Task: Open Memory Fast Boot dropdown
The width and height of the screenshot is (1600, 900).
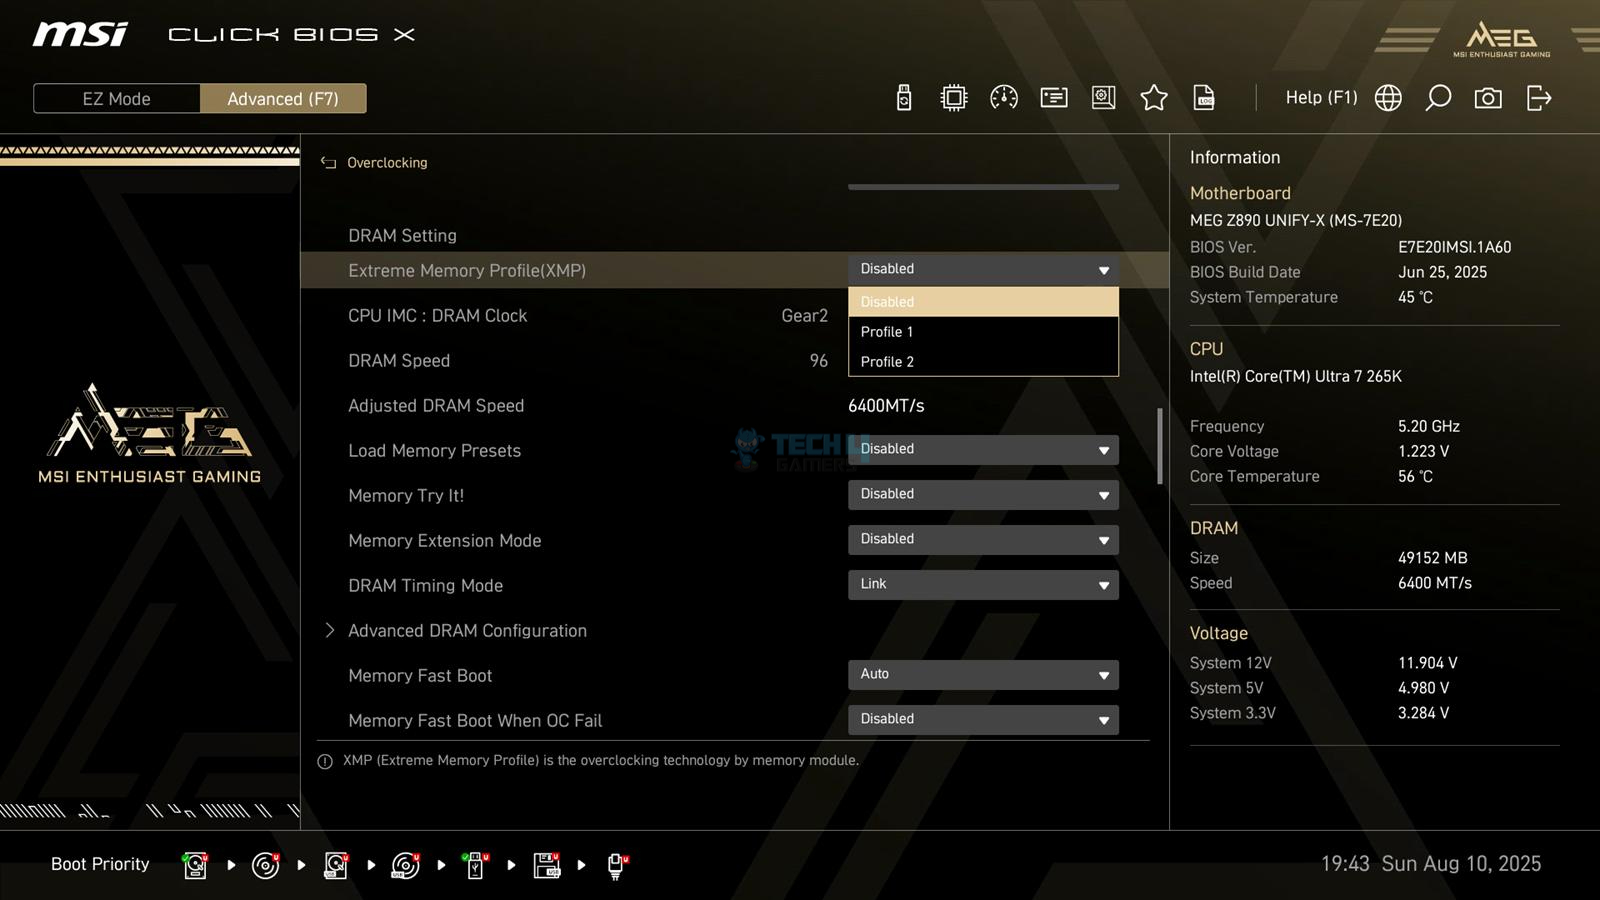Action: (x=983, y=675)
